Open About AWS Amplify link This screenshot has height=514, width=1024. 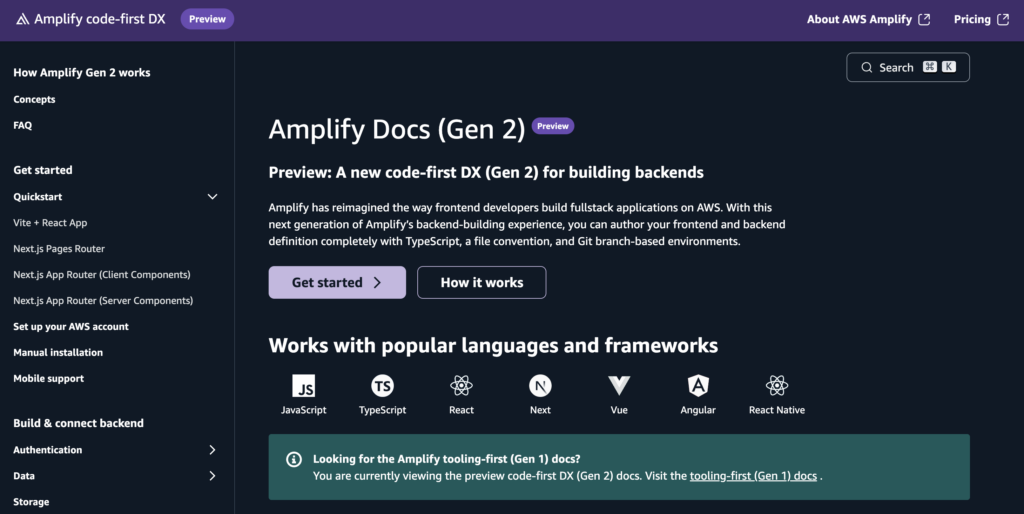pos(868,20)
